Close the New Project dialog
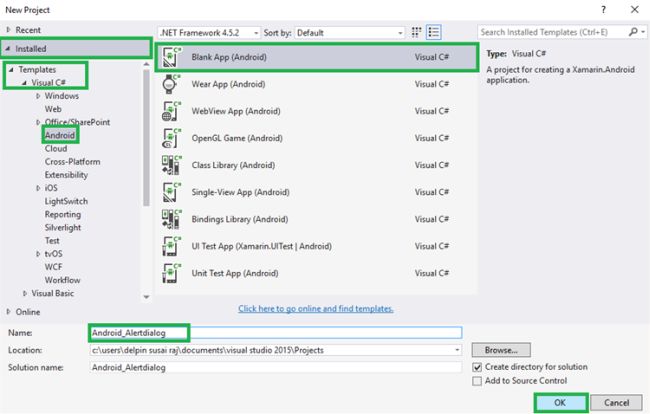This screenshot has height=414, width=650. point(635,10)
